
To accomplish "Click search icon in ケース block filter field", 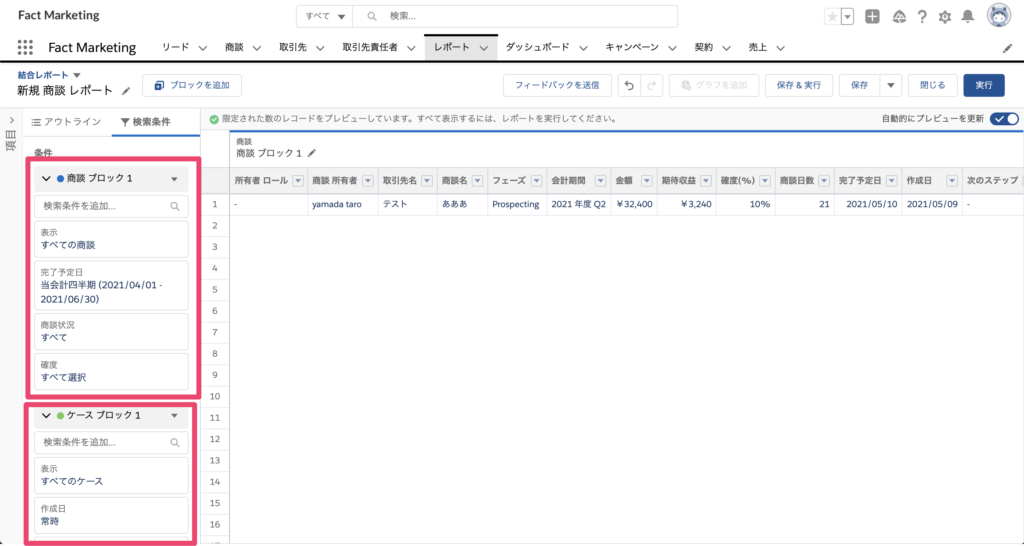I will (175, 443).
